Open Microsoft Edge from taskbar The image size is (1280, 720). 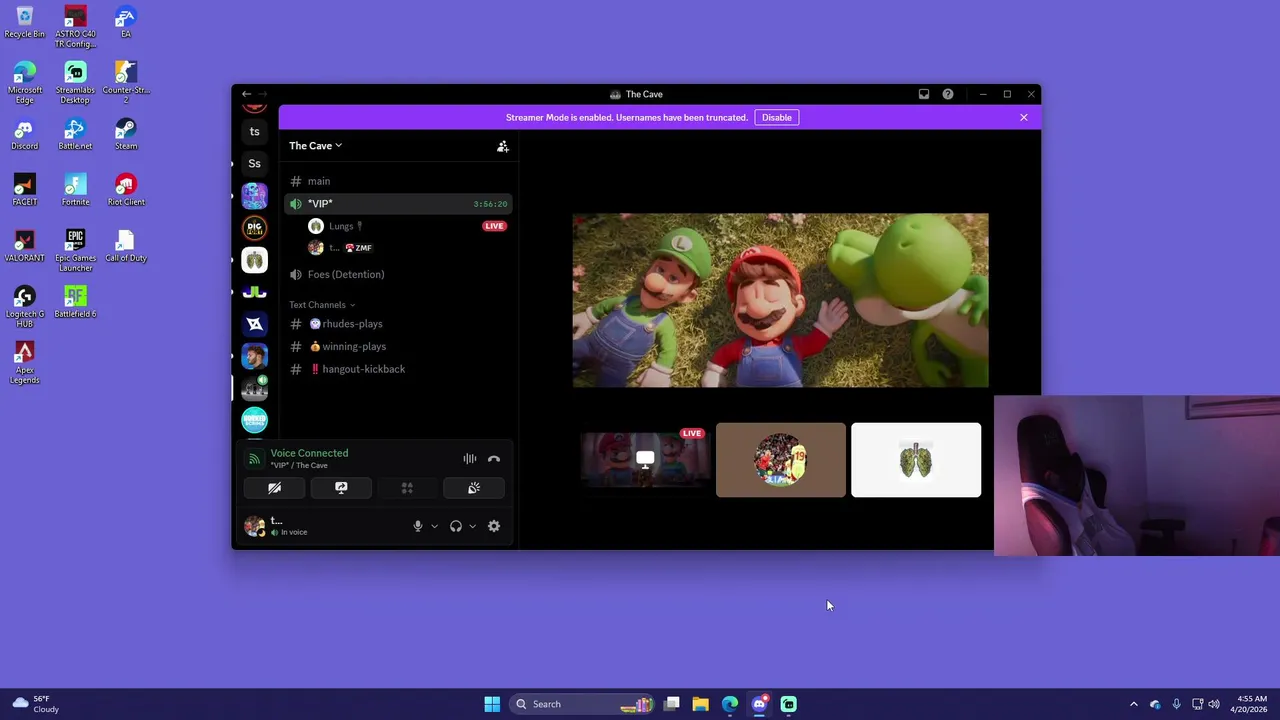[x=730, y=704]
